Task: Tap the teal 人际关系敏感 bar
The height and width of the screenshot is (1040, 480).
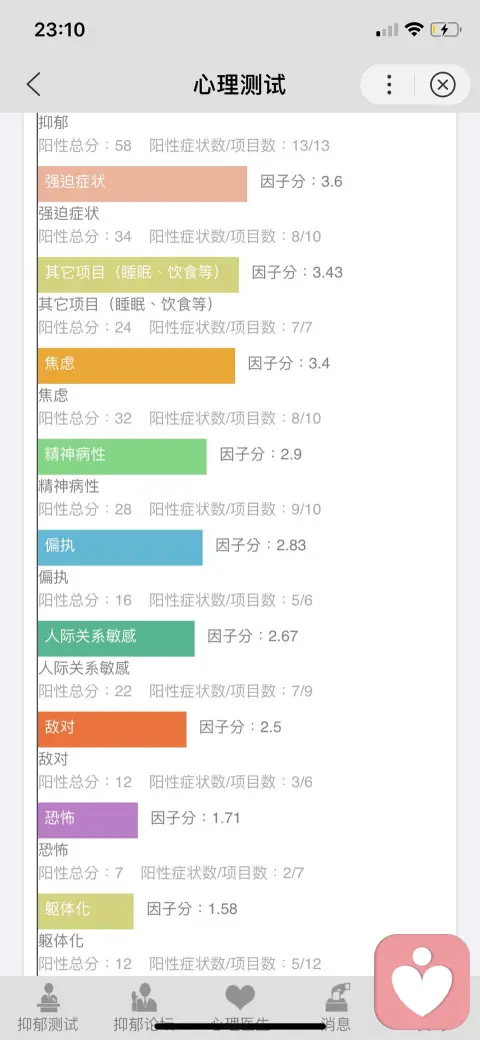Action: (116, 638)
